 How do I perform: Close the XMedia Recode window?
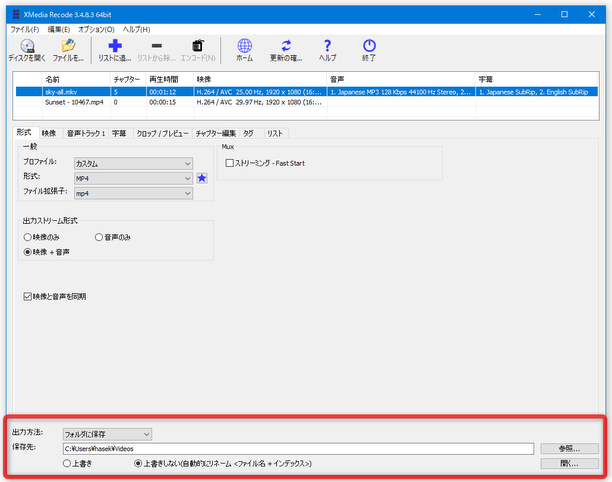pyautogui.click(x=592, y=14)
